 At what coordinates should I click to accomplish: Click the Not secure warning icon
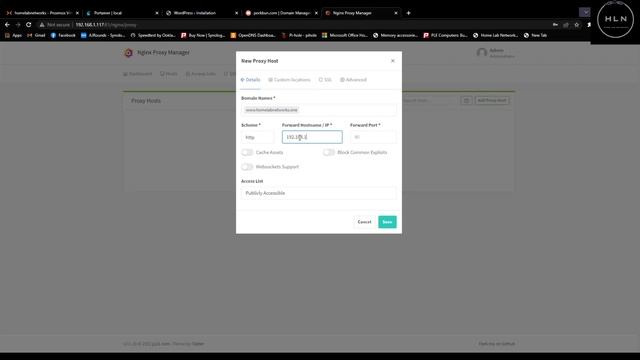click(x=42, y=25)
